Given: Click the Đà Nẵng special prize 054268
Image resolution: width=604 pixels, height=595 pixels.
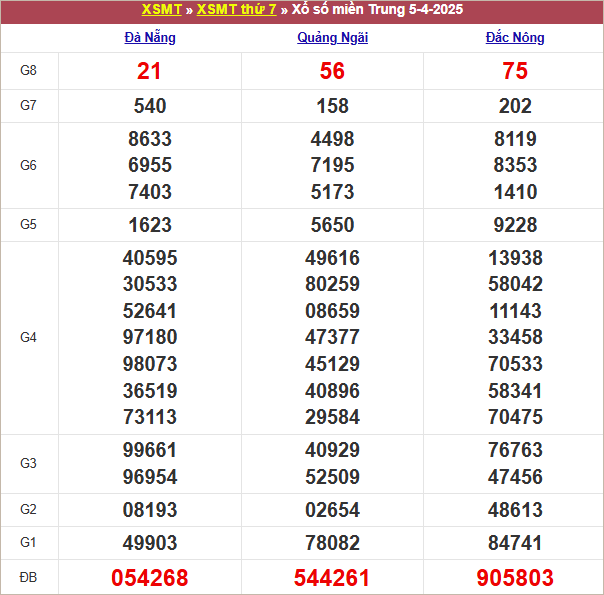Looking at the screenshot, I should click(149, 578).
